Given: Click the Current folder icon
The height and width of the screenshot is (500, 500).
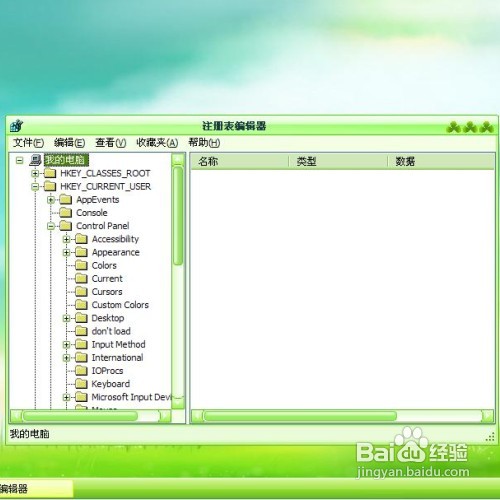Looking at the screenshot, I should point(81,279).
